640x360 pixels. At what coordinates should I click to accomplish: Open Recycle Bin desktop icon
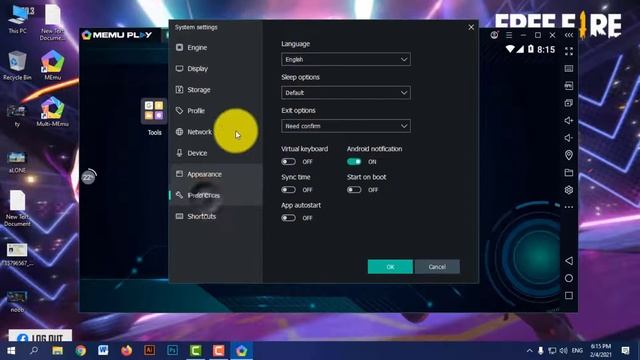click(17, 65)
